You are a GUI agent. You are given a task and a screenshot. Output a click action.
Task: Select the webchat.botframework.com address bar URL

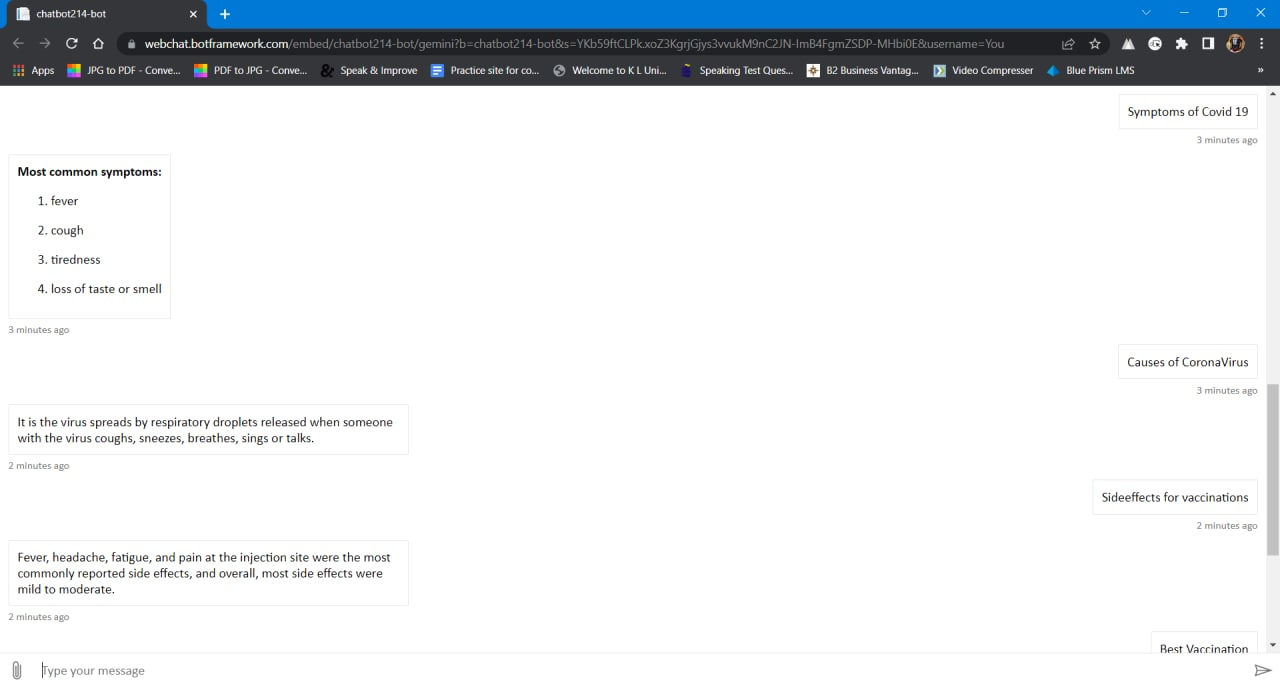click(574, 44)
